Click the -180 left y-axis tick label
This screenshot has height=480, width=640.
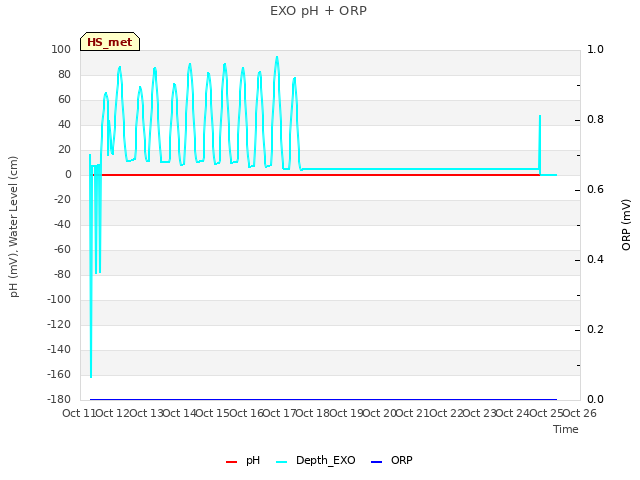pos(59,399)
